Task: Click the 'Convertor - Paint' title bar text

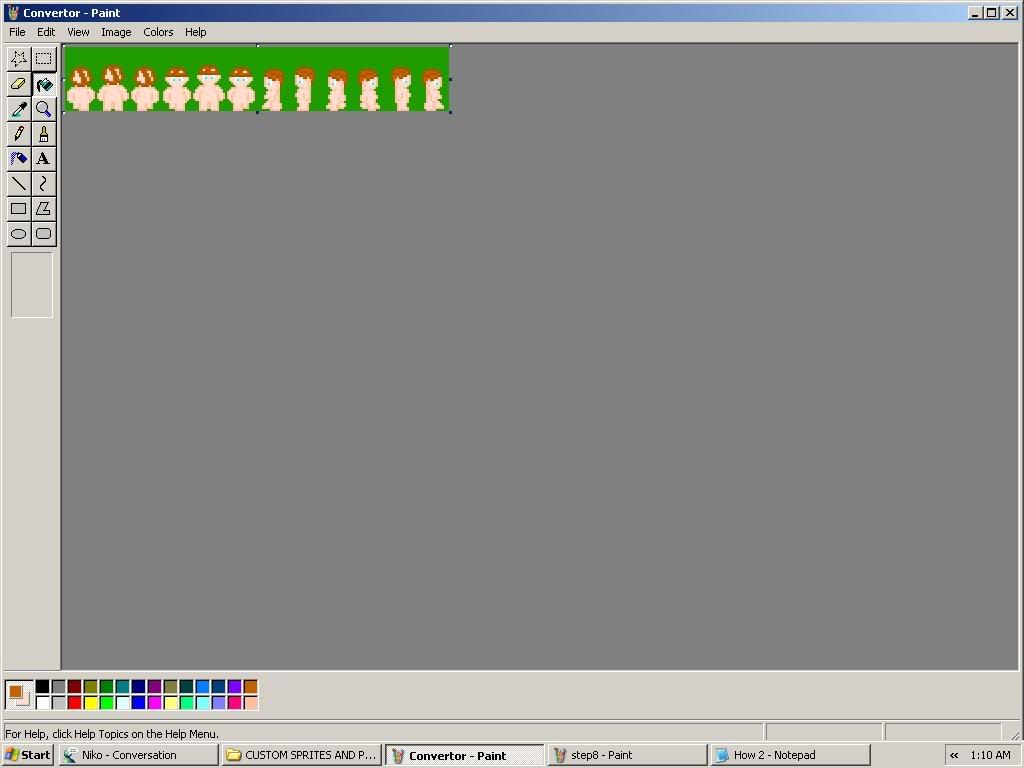Action: pyautogui.click(x=72, y=12)
